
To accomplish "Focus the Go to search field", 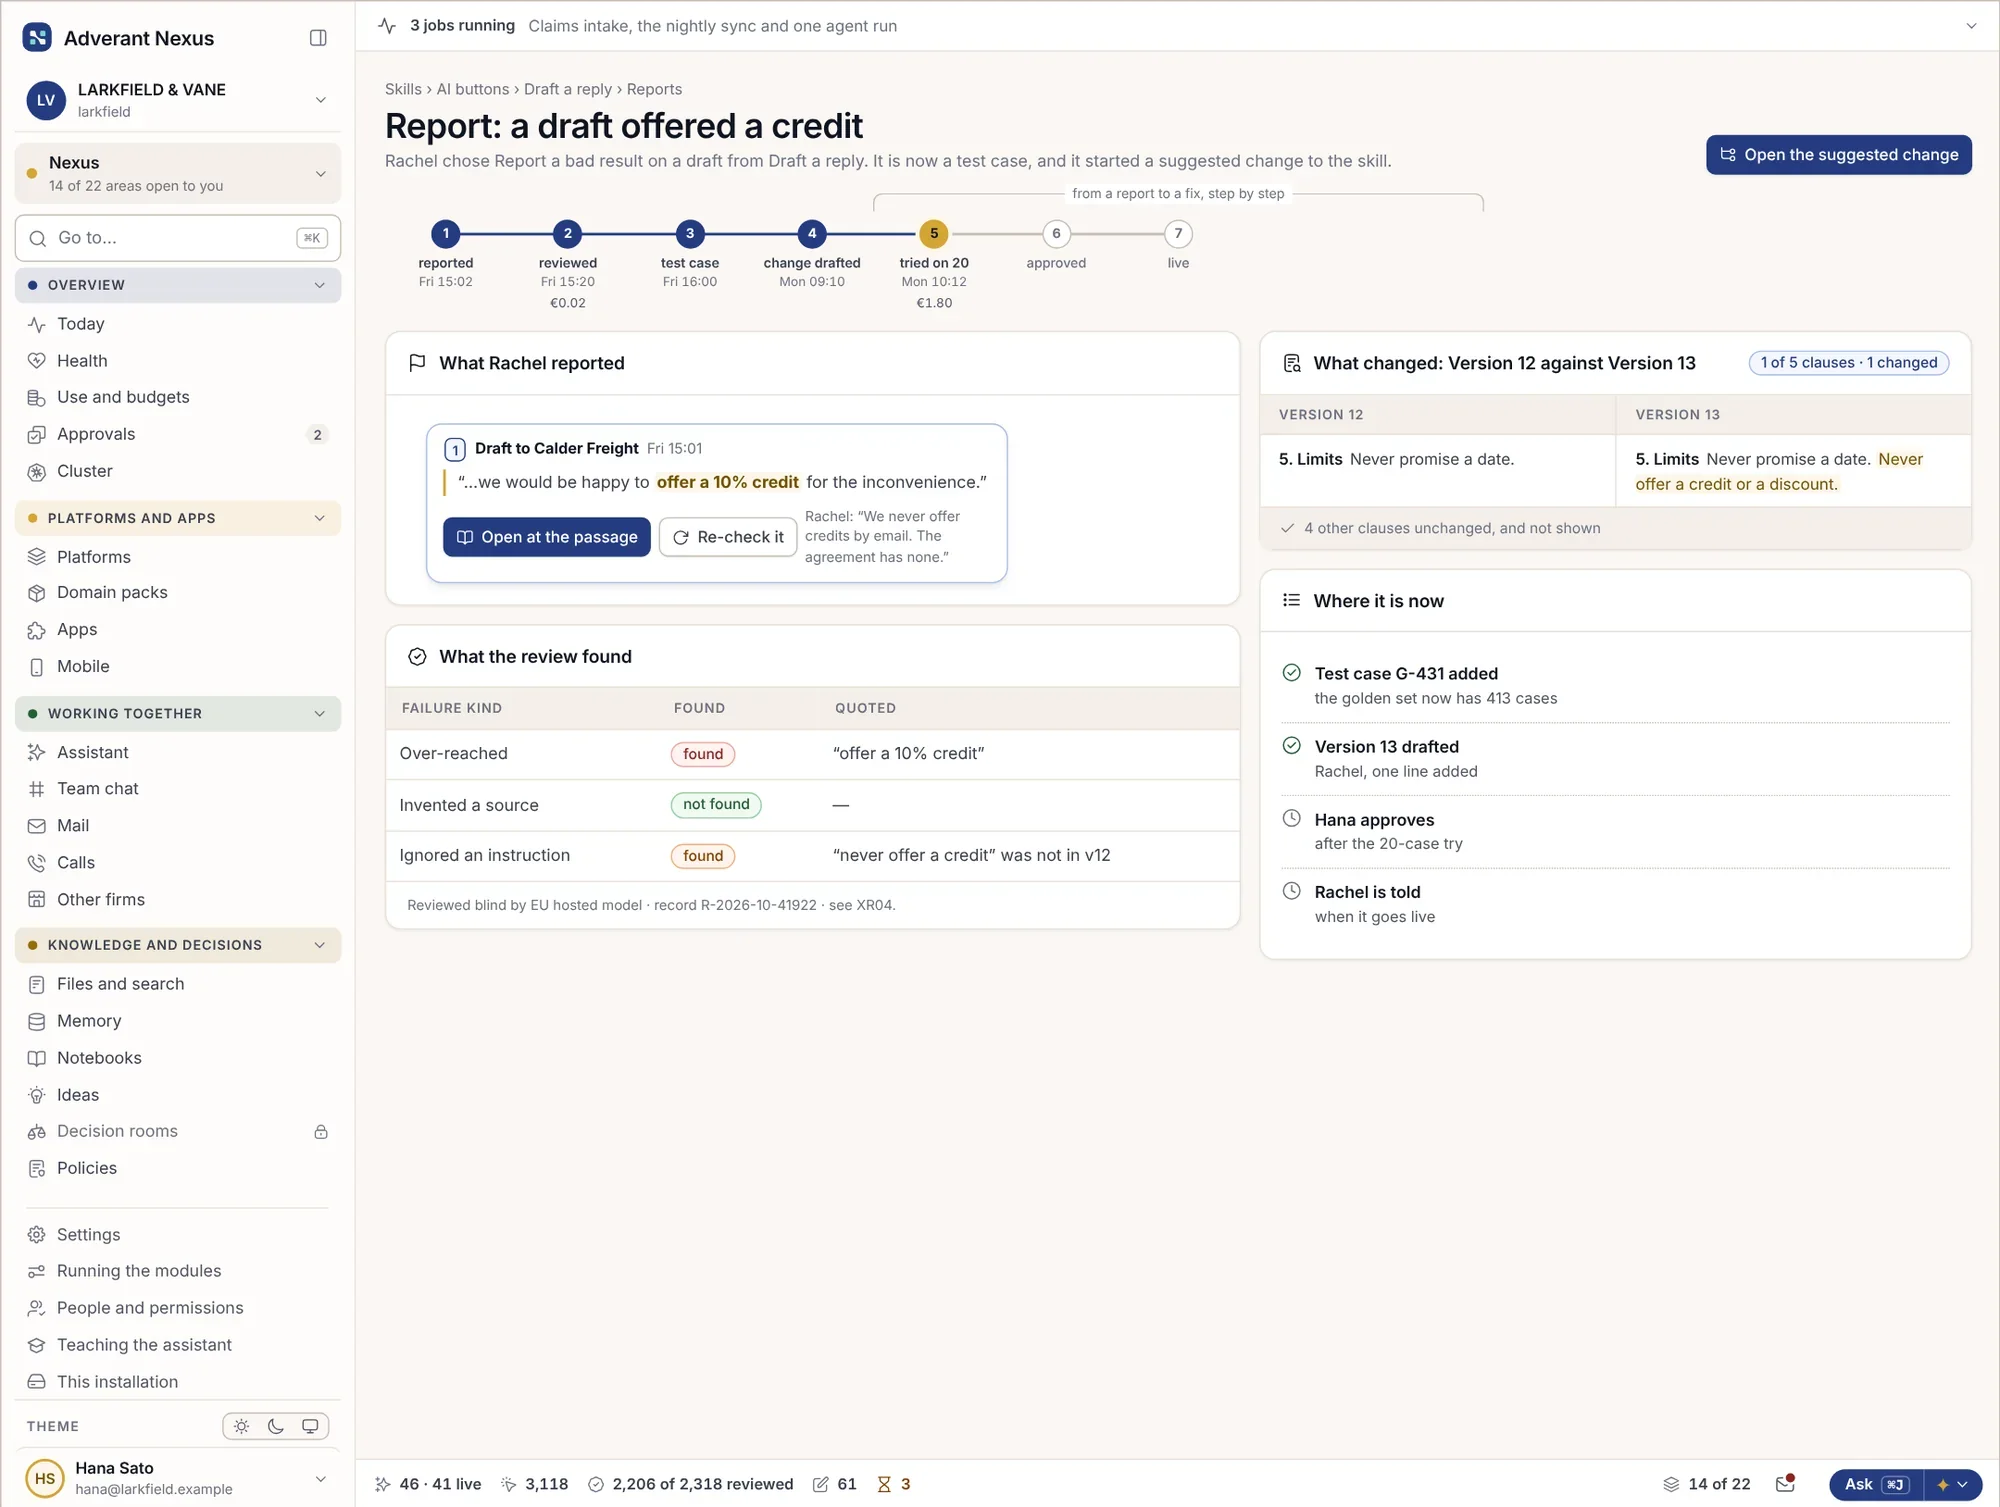I will coord(178,238).
